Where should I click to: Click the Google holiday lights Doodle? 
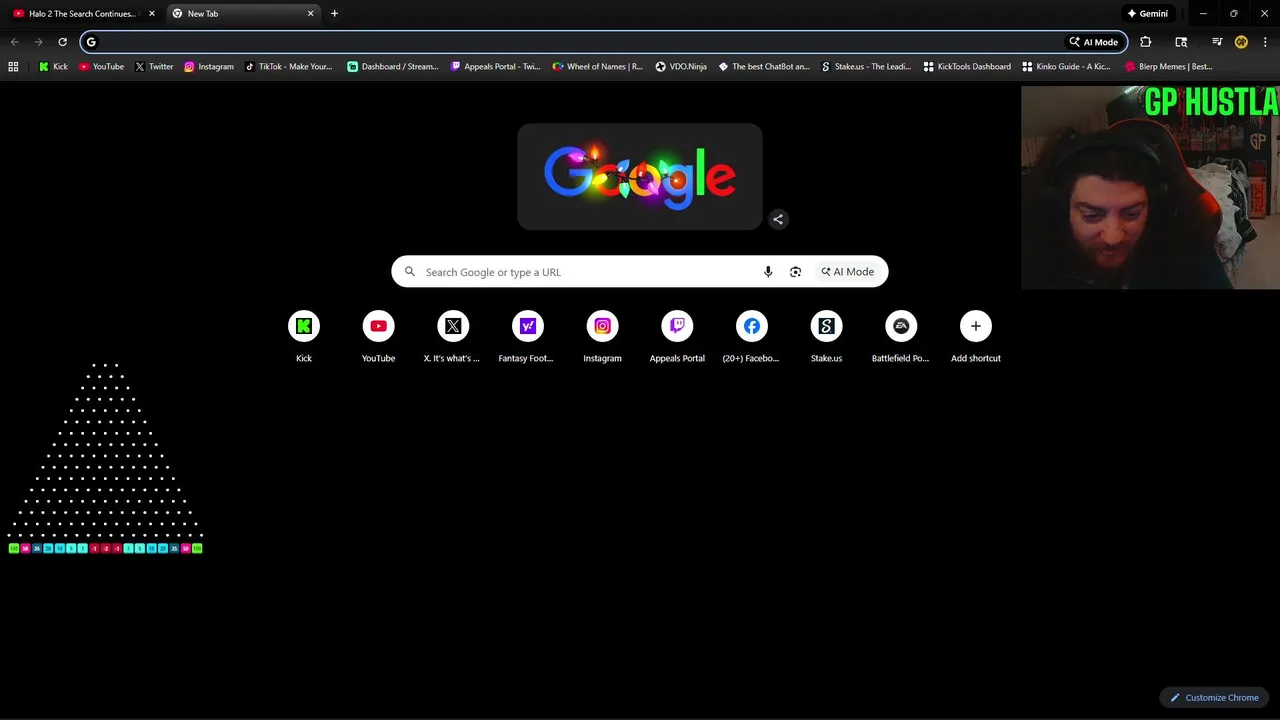pyautogui.click(x=640, y=177)
